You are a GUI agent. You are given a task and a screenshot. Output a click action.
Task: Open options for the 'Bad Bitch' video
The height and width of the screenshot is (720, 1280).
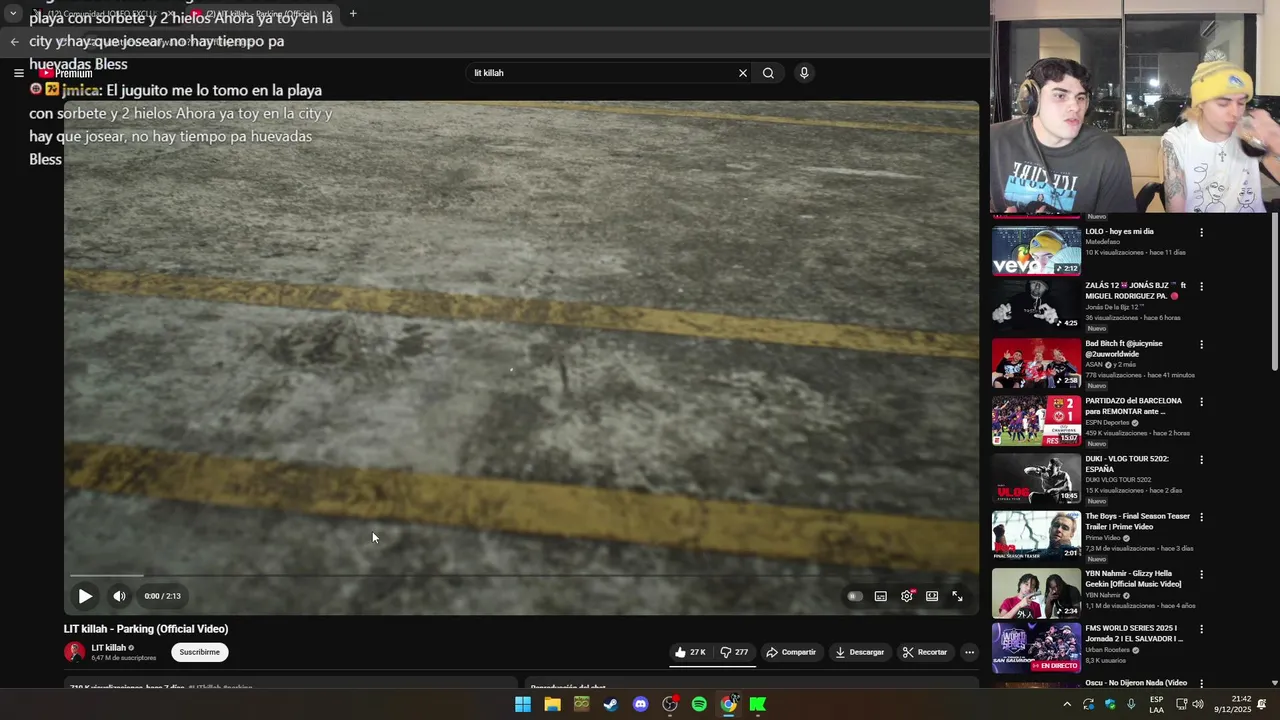point(1201,344)
